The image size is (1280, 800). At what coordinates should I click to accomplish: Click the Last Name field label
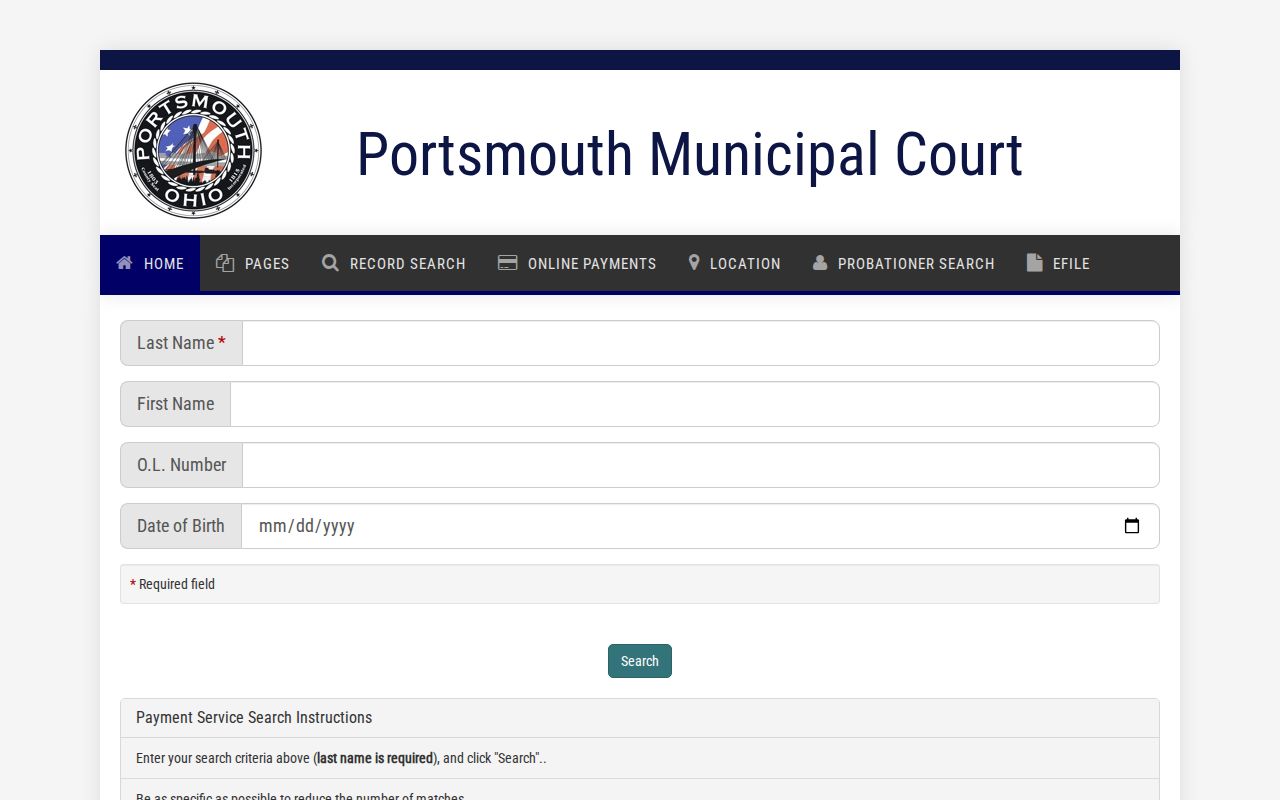click(x=181, y=343)
